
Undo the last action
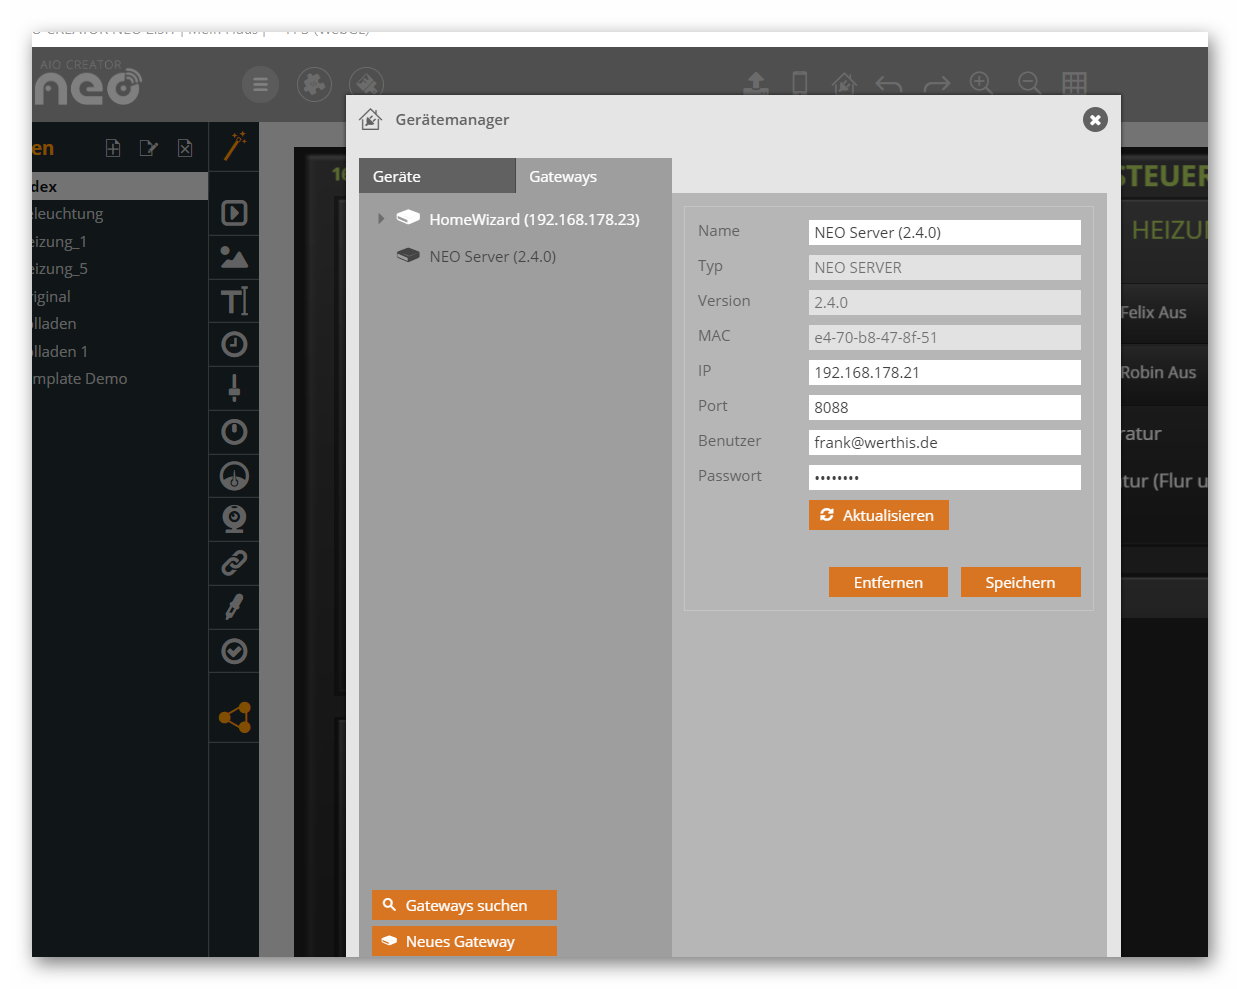(x=889, y=84)
